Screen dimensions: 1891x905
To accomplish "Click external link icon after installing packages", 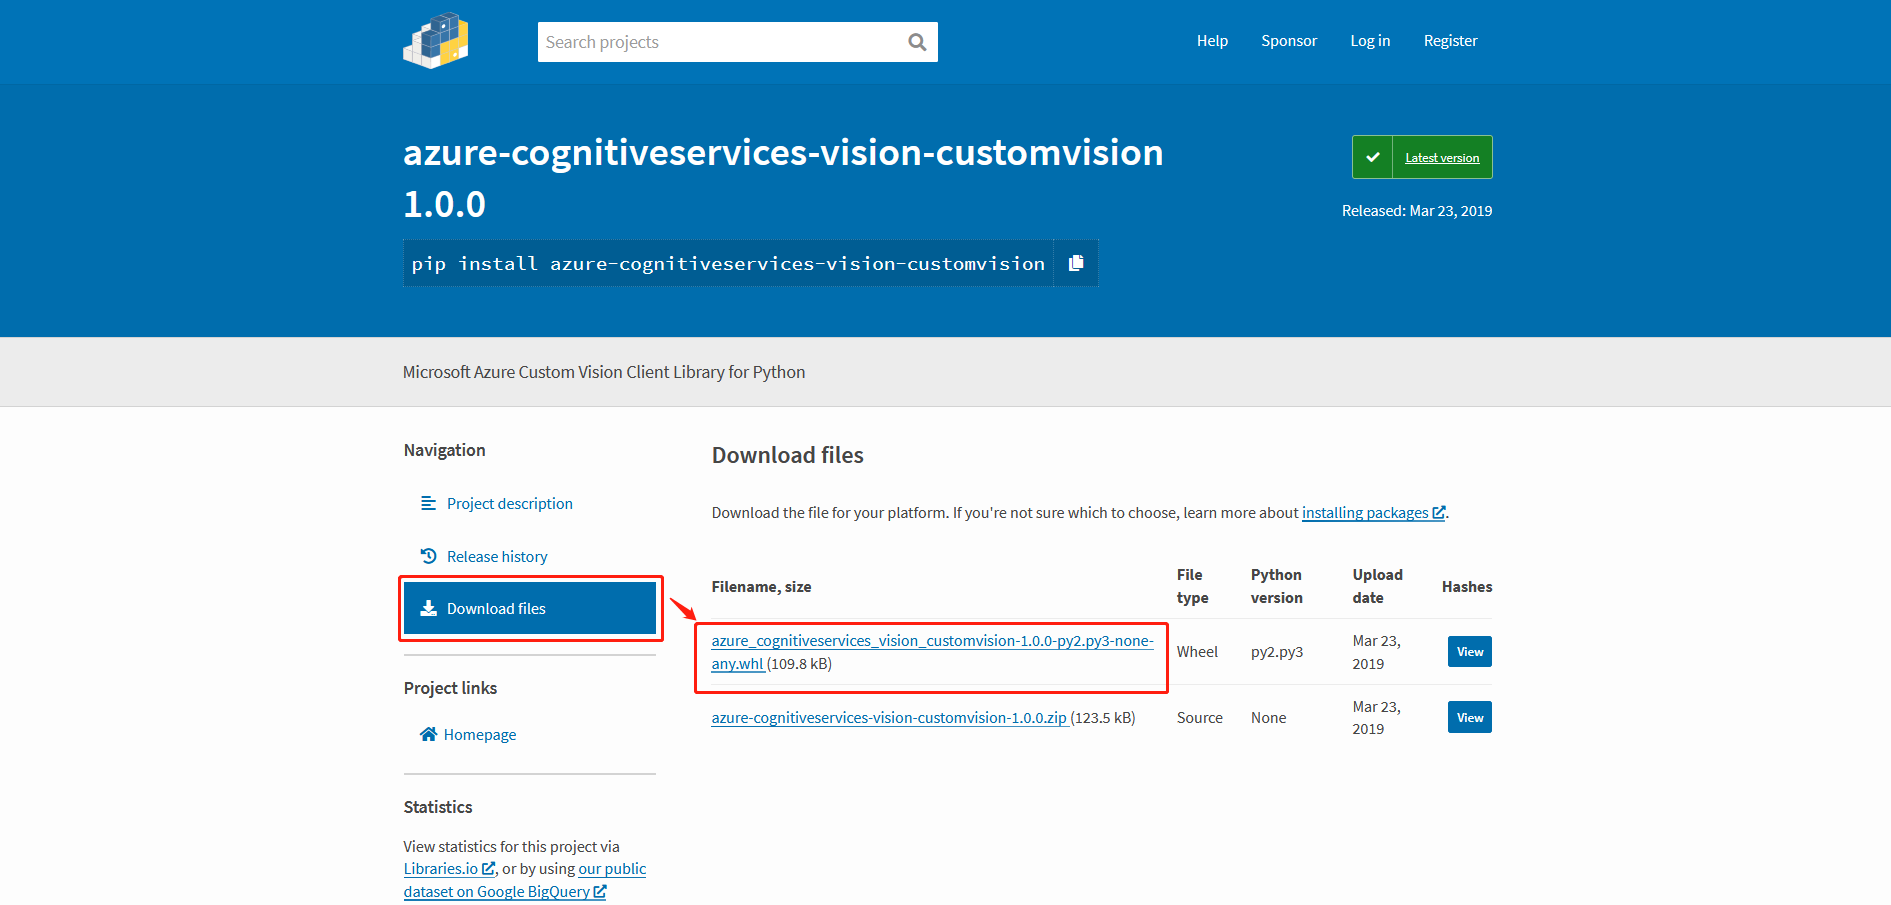I will (x=1438, y=513).
